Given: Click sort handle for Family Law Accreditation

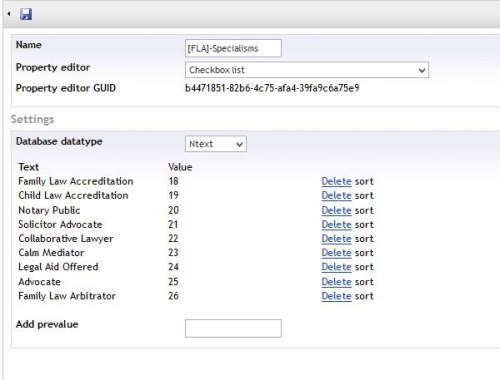Looking at the screenshot, I should click(x=364, y=182).
